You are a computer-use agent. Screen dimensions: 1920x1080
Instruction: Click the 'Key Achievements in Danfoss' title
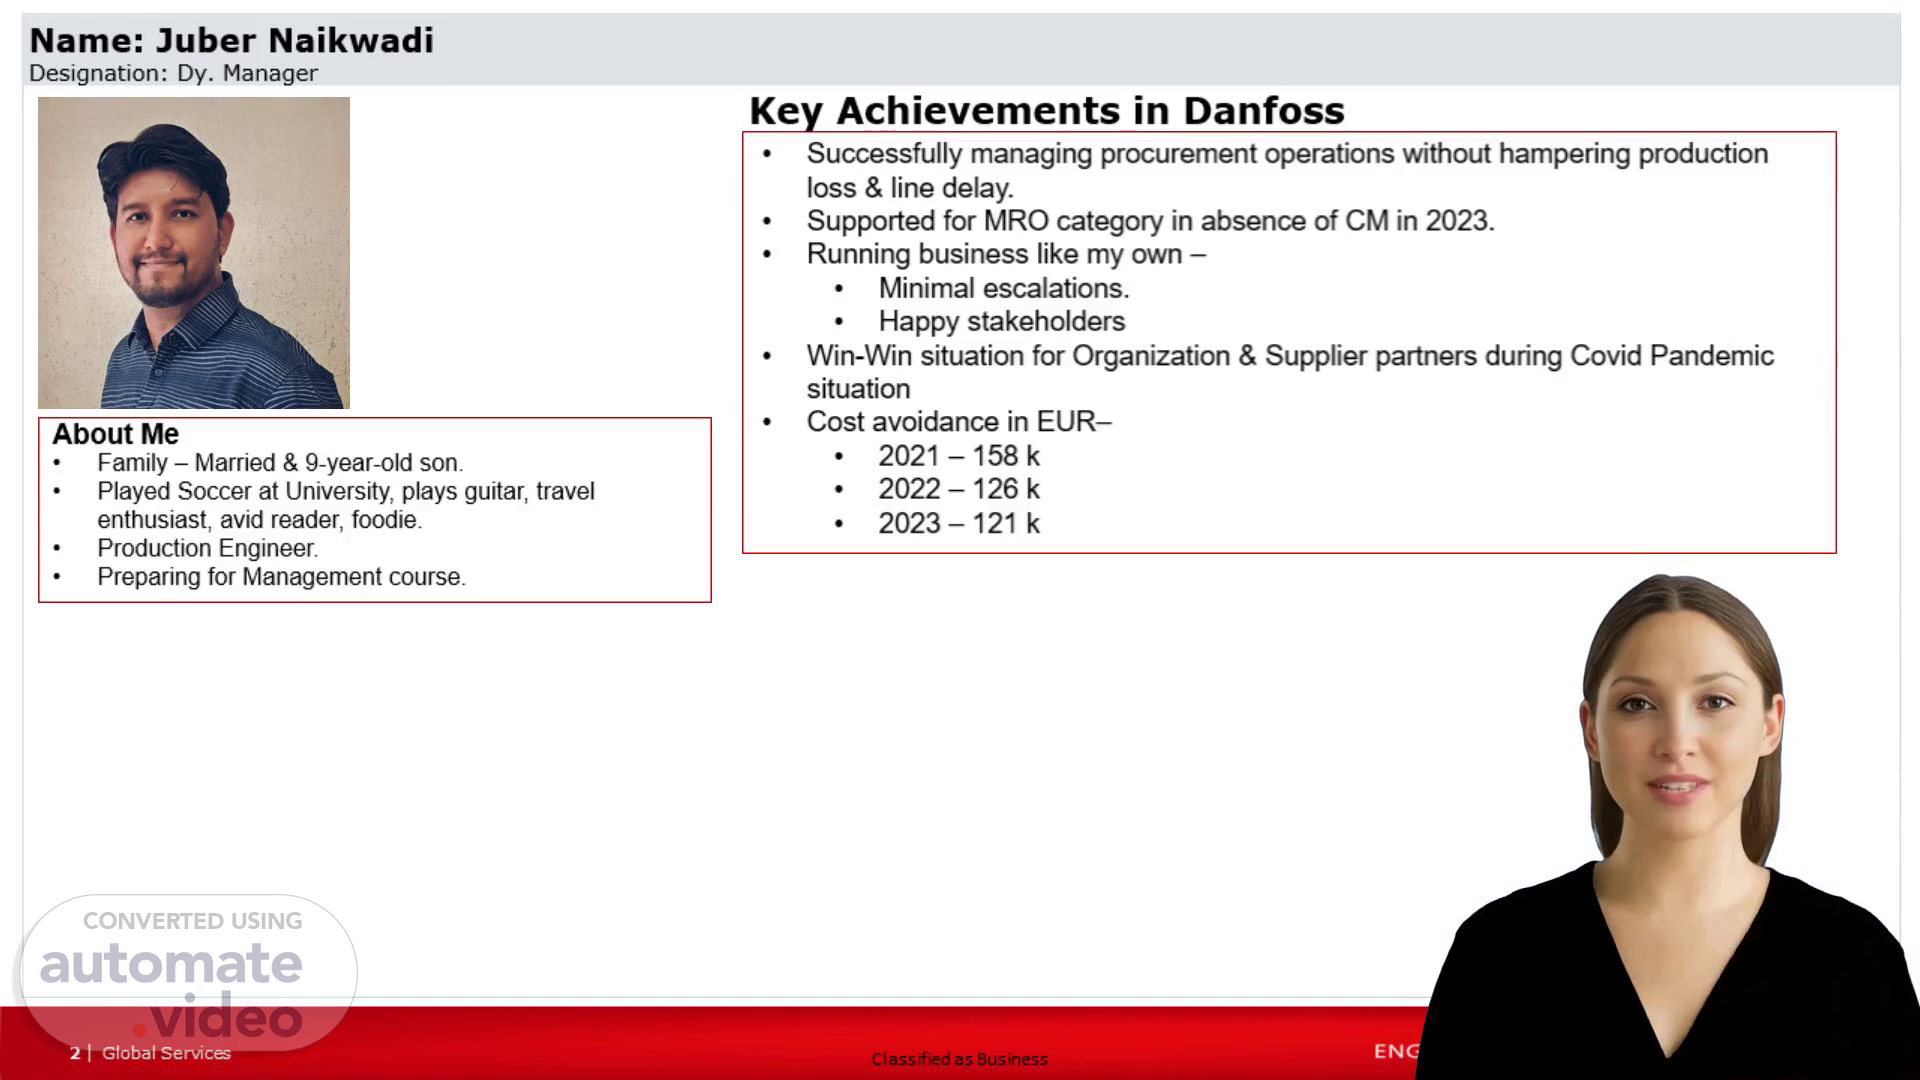click(x=1046, y=111)
